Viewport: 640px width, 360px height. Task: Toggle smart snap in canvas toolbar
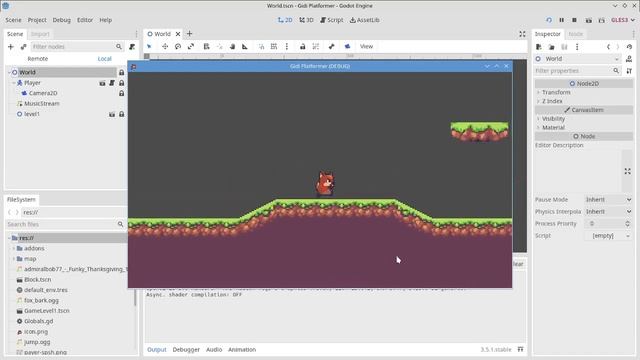click(261, 47)
